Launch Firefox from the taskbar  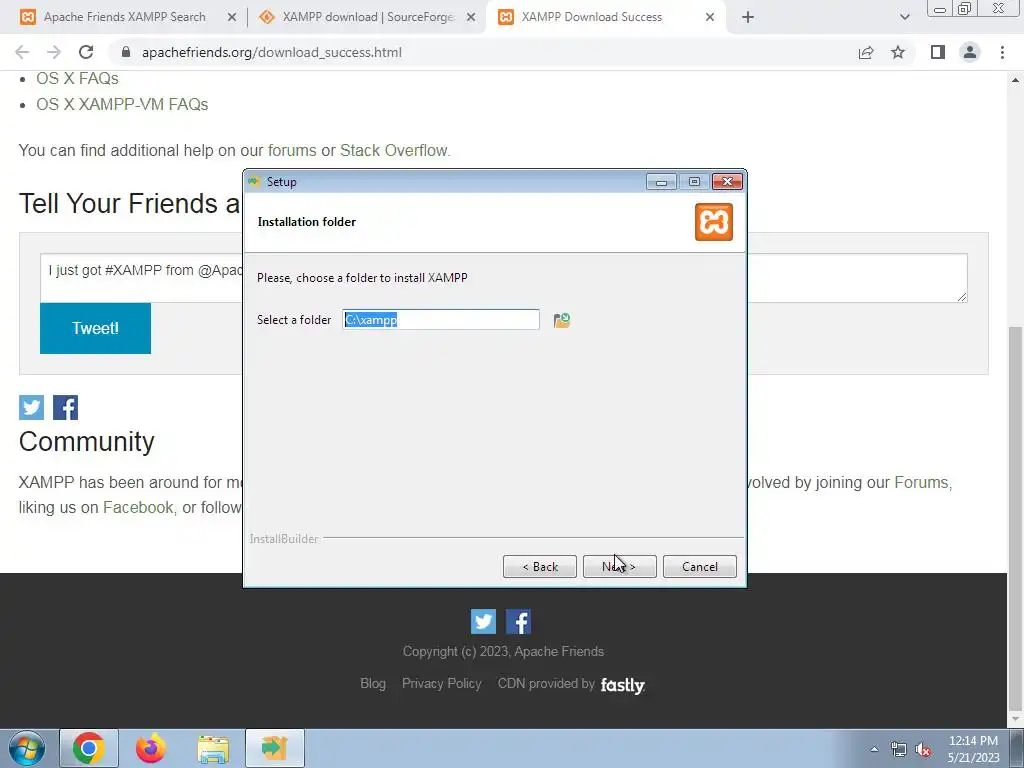pos(150,748)
